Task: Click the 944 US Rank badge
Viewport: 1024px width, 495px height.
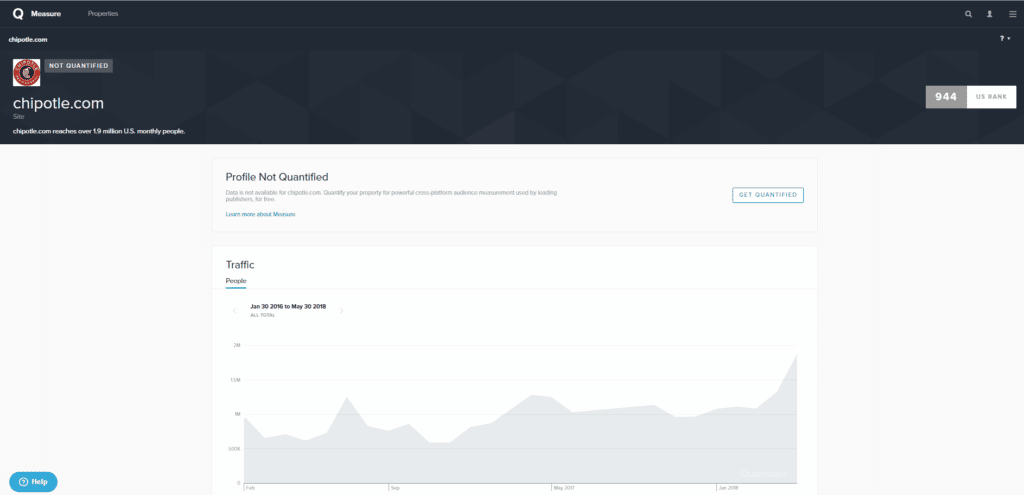Action: pos(971,97)
